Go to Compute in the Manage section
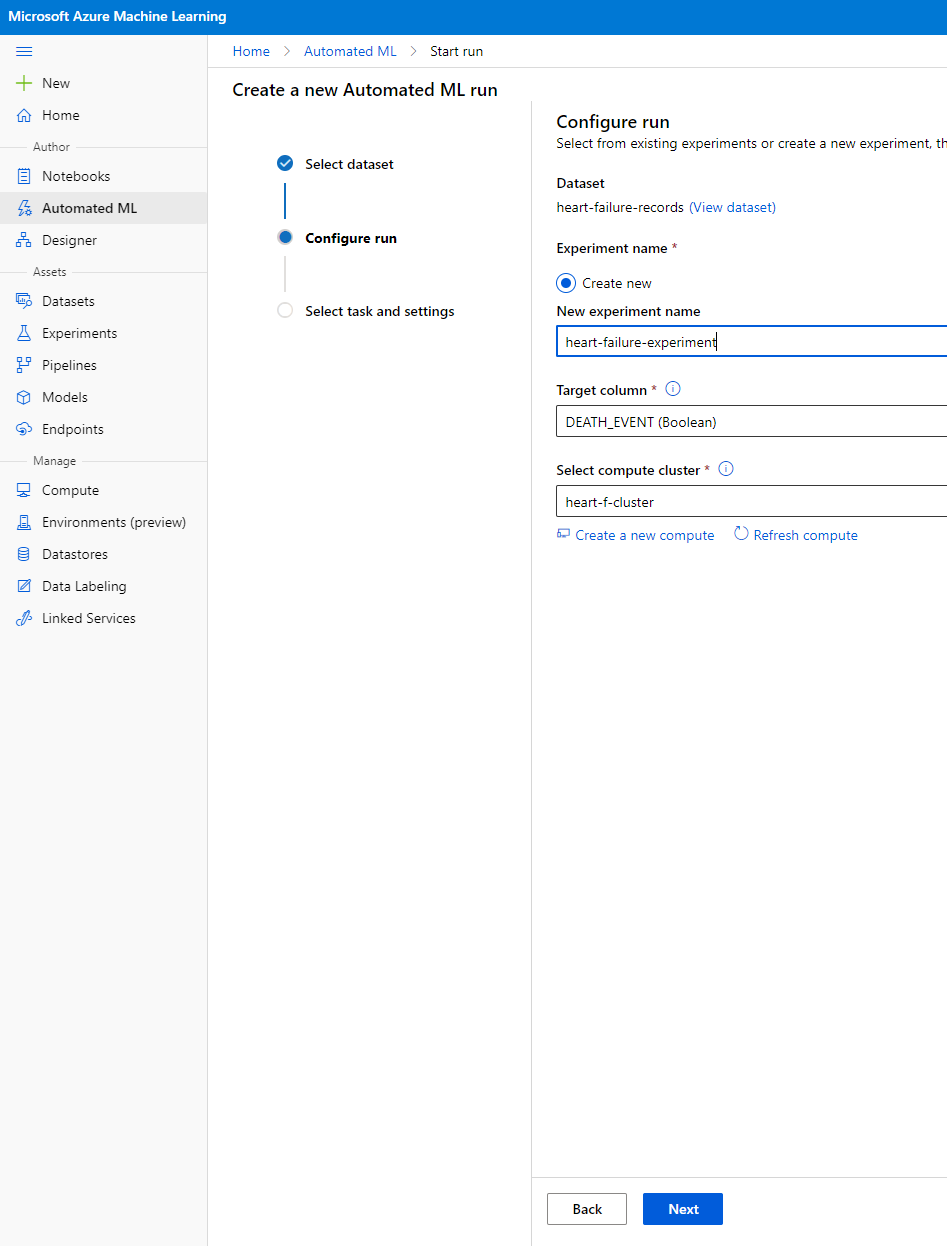 click(x=70, y=490)
